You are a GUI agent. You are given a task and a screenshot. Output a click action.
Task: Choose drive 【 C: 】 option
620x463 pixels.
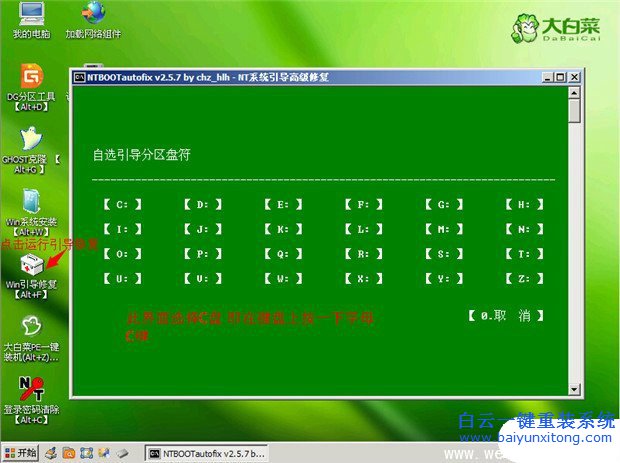pos(123,205)
